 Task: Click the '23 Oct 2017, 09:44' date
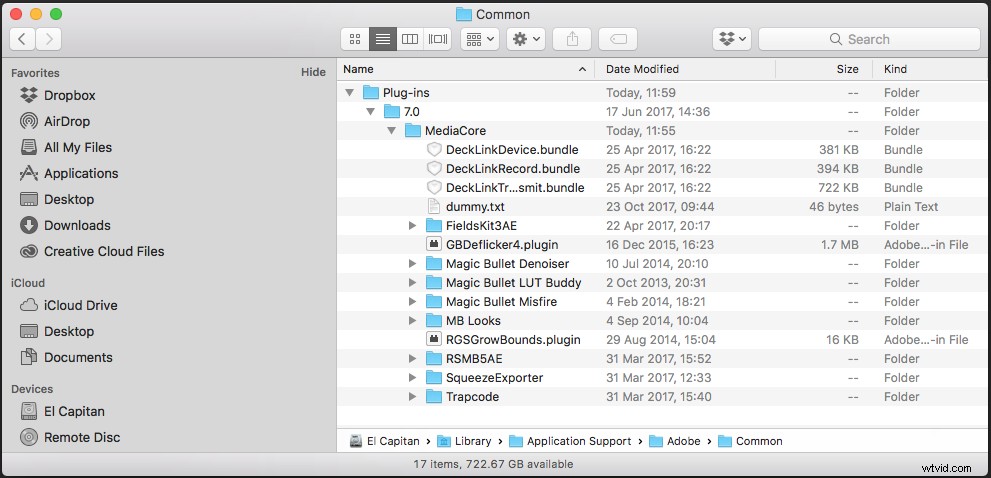click(x=660, y=207)
